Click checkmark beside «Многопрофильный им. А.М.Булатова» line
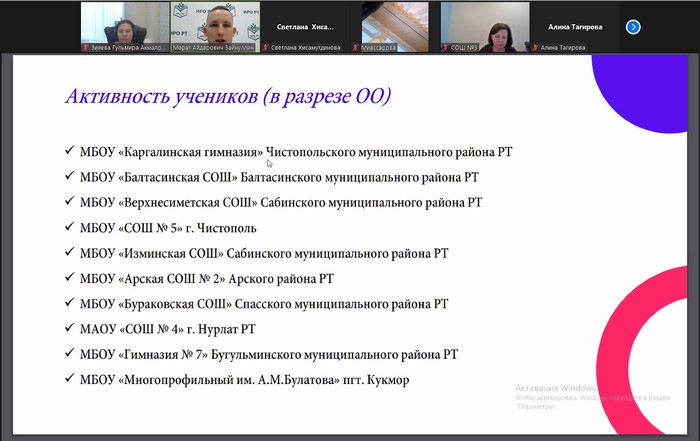The image size is (700, 441). (69, 378)
